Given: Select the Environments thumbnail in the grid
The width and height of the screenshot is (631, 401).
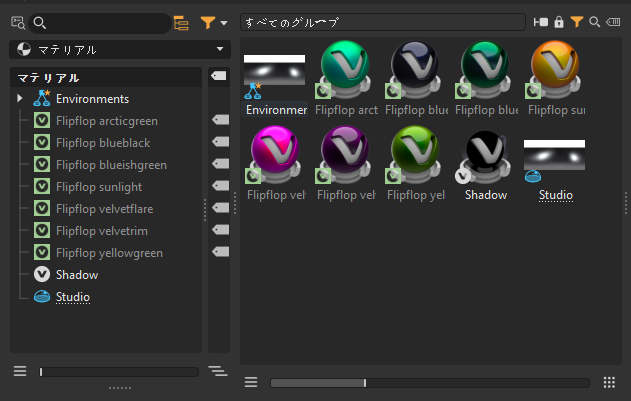Looking at the screenshot, I should coord(274,76).
